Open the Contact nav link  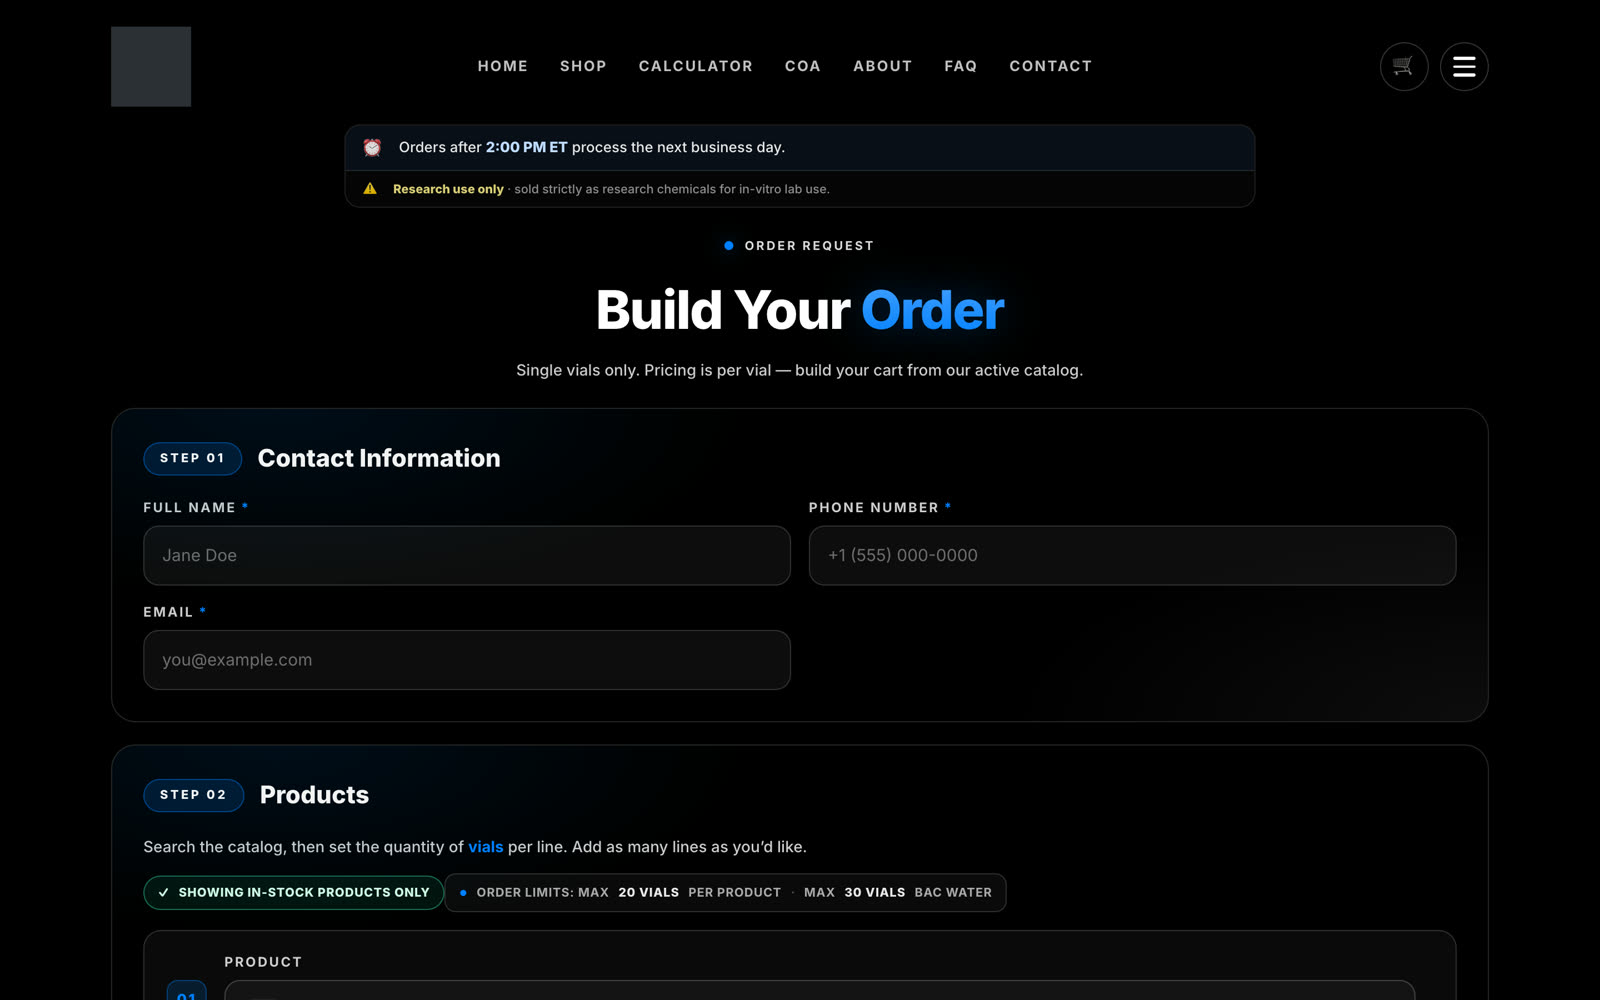coord(1051,66)
